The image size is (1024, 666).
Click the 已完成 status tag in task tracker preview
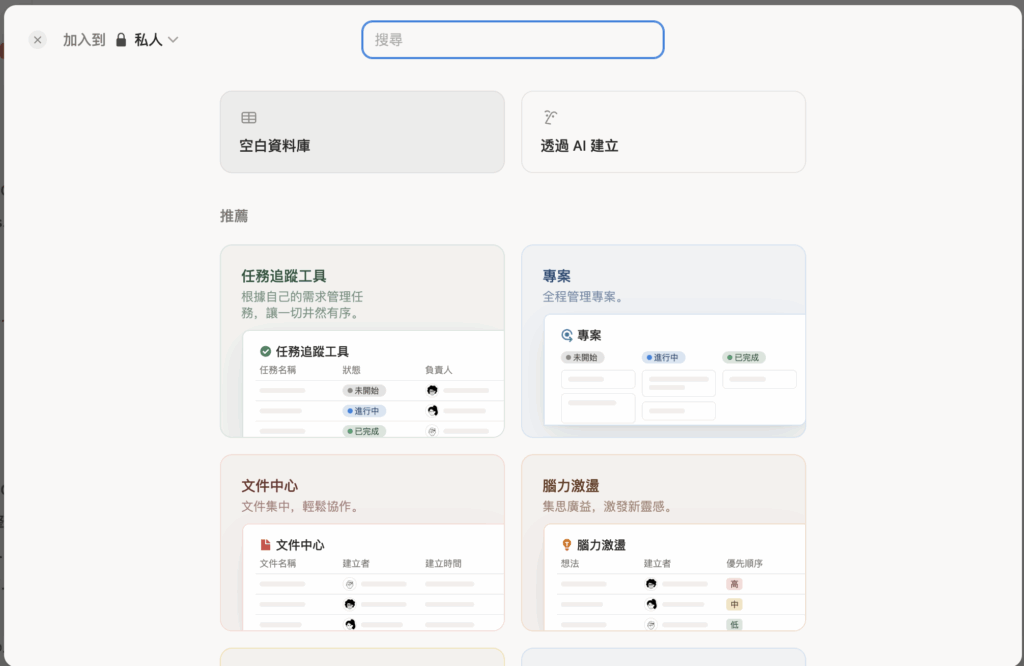[364, 431]
